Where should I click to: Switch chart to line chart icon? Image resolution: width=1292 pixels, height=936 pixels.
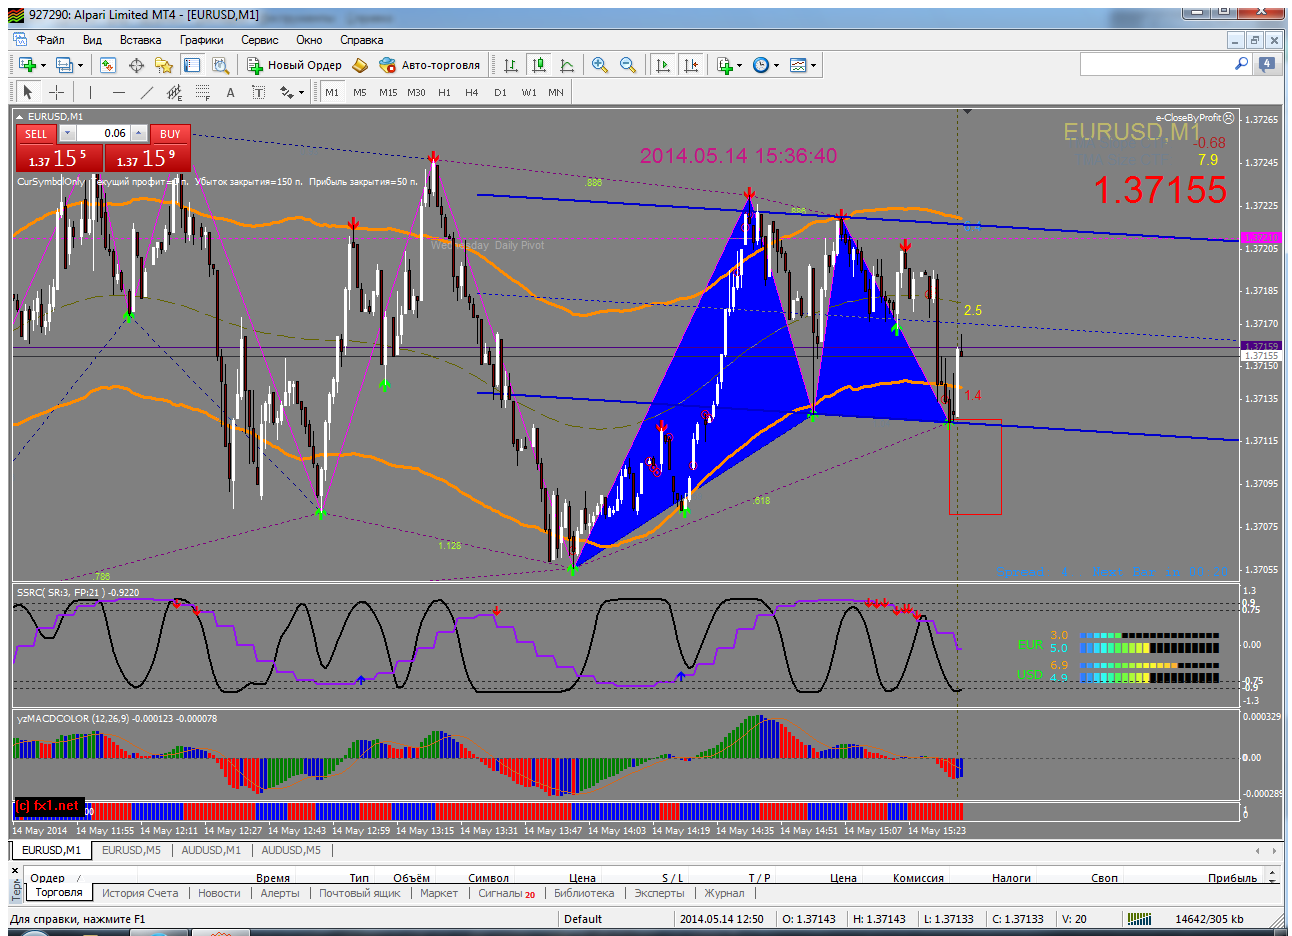point(567,65)
